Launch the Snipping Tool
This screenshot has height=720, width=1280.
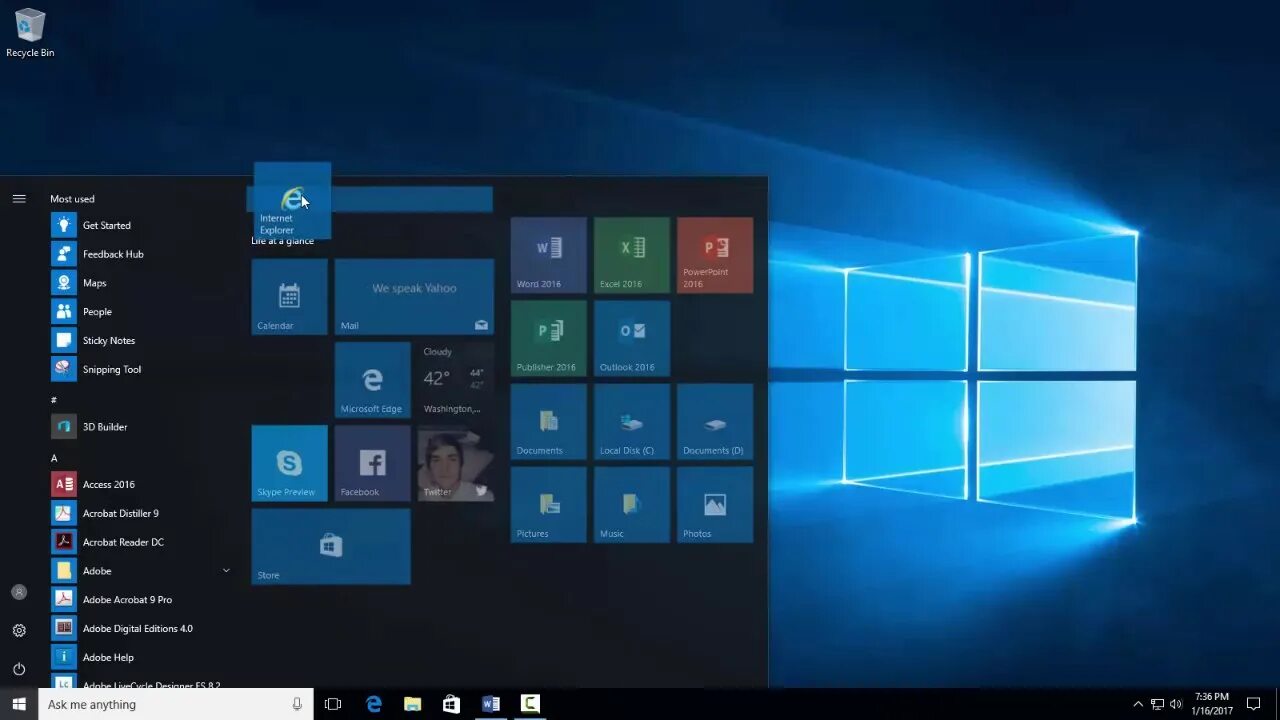(x=140, y=369)
